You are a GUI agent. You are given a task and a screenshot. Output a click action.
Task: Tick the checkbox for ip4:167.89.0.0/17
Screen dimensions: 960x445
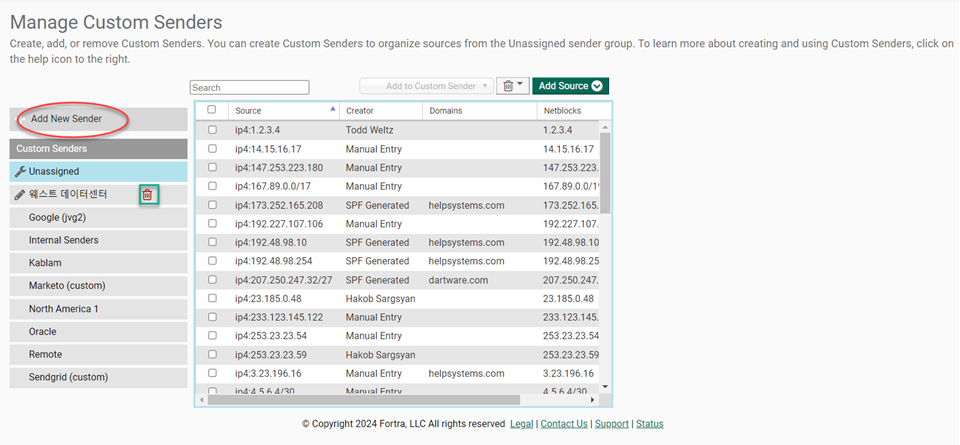pyautogui.click(x=212, y=186)
